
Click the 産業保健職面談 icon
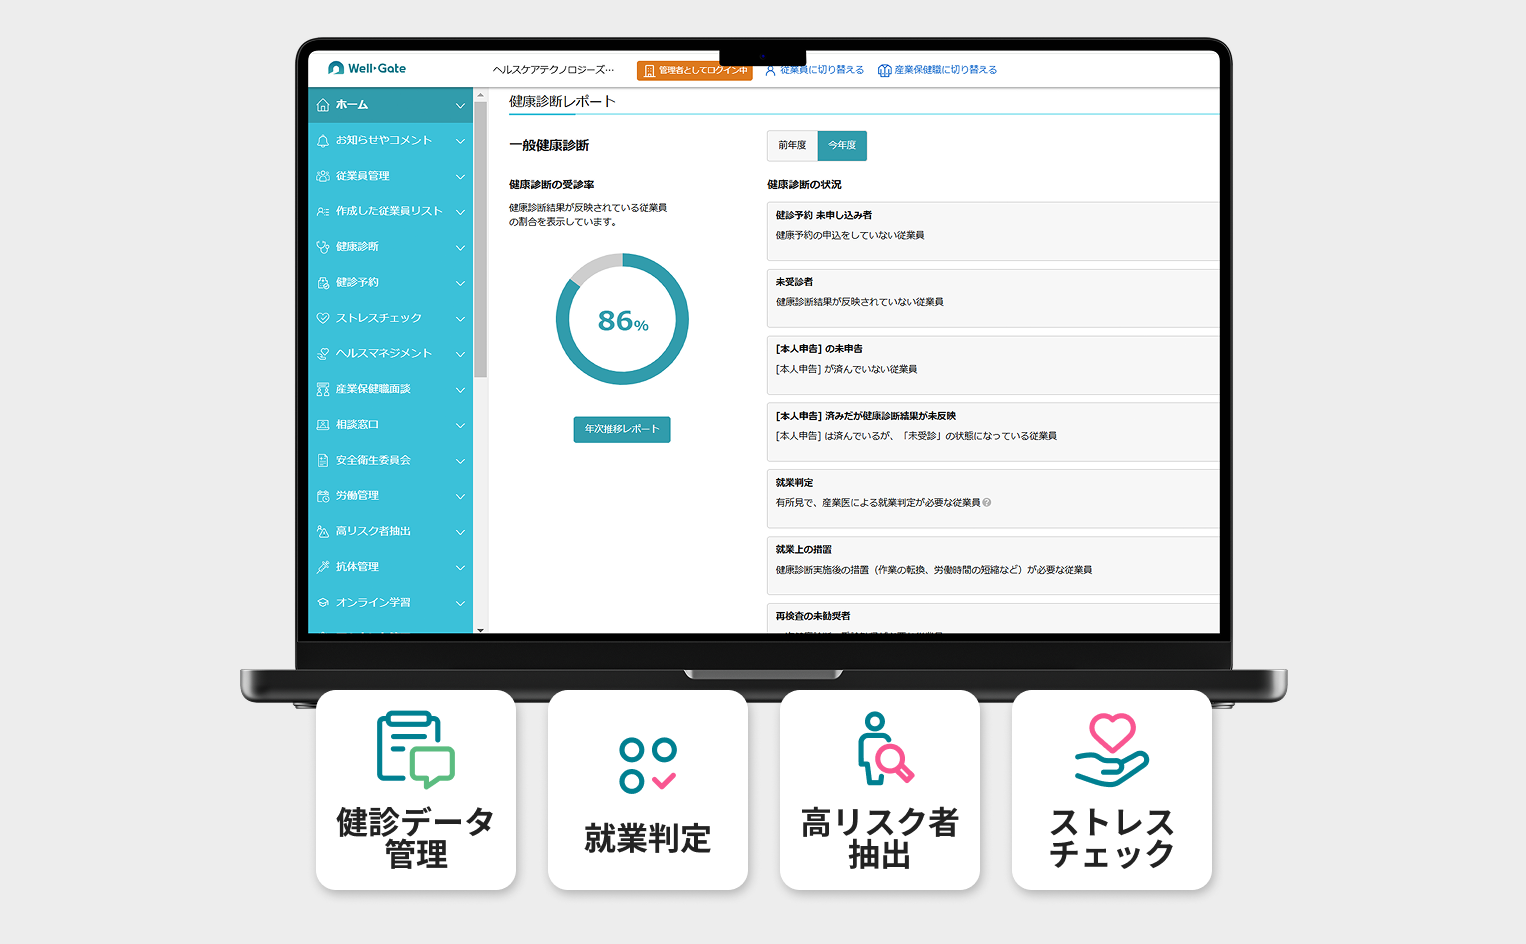pyautogui.click(x=323, y=389)
